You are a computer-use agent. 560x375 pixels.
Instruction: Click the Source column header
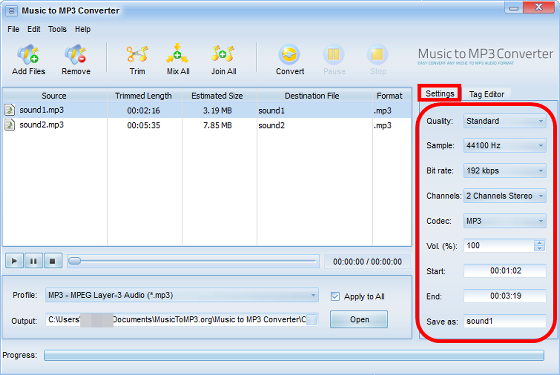[x=54, y=96]
